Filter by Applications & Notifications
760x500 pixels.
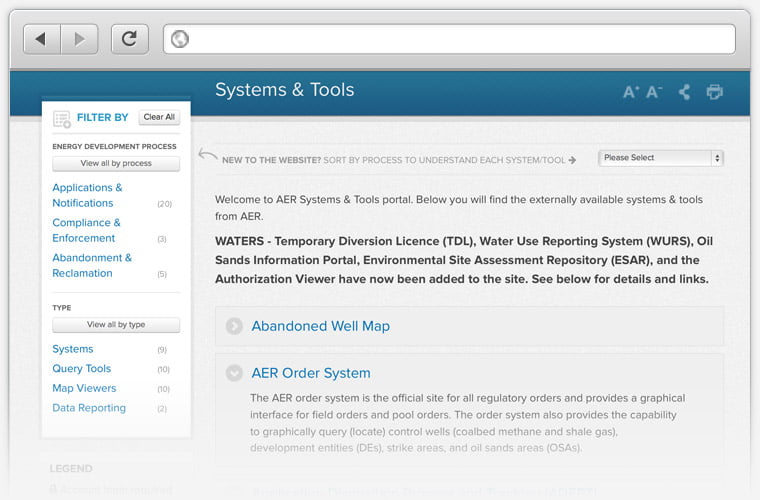click(x=87, y=195)
